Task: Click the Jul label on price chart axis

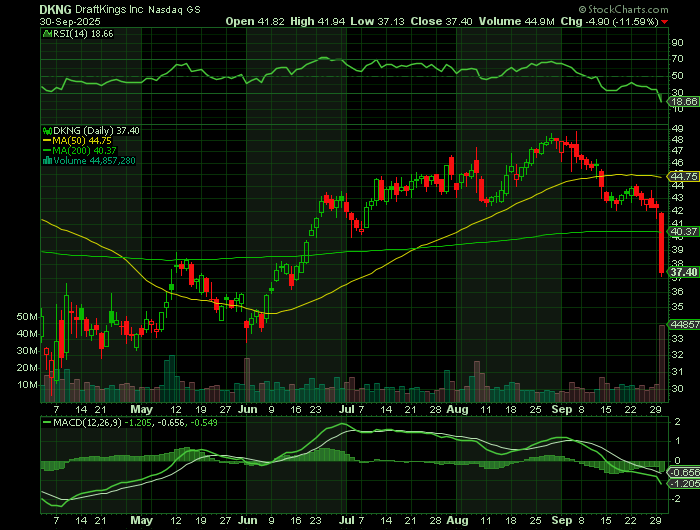Action: pos(346,409)
